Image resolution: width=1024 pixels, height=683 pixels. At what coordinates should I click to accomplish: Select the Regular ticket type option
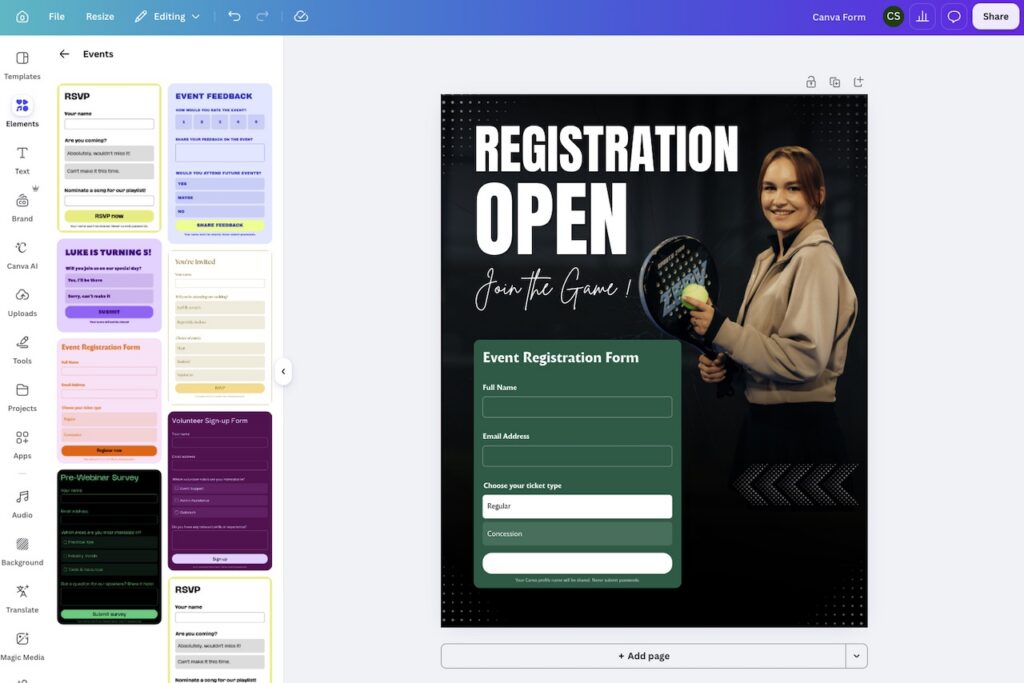click(577, 506)
